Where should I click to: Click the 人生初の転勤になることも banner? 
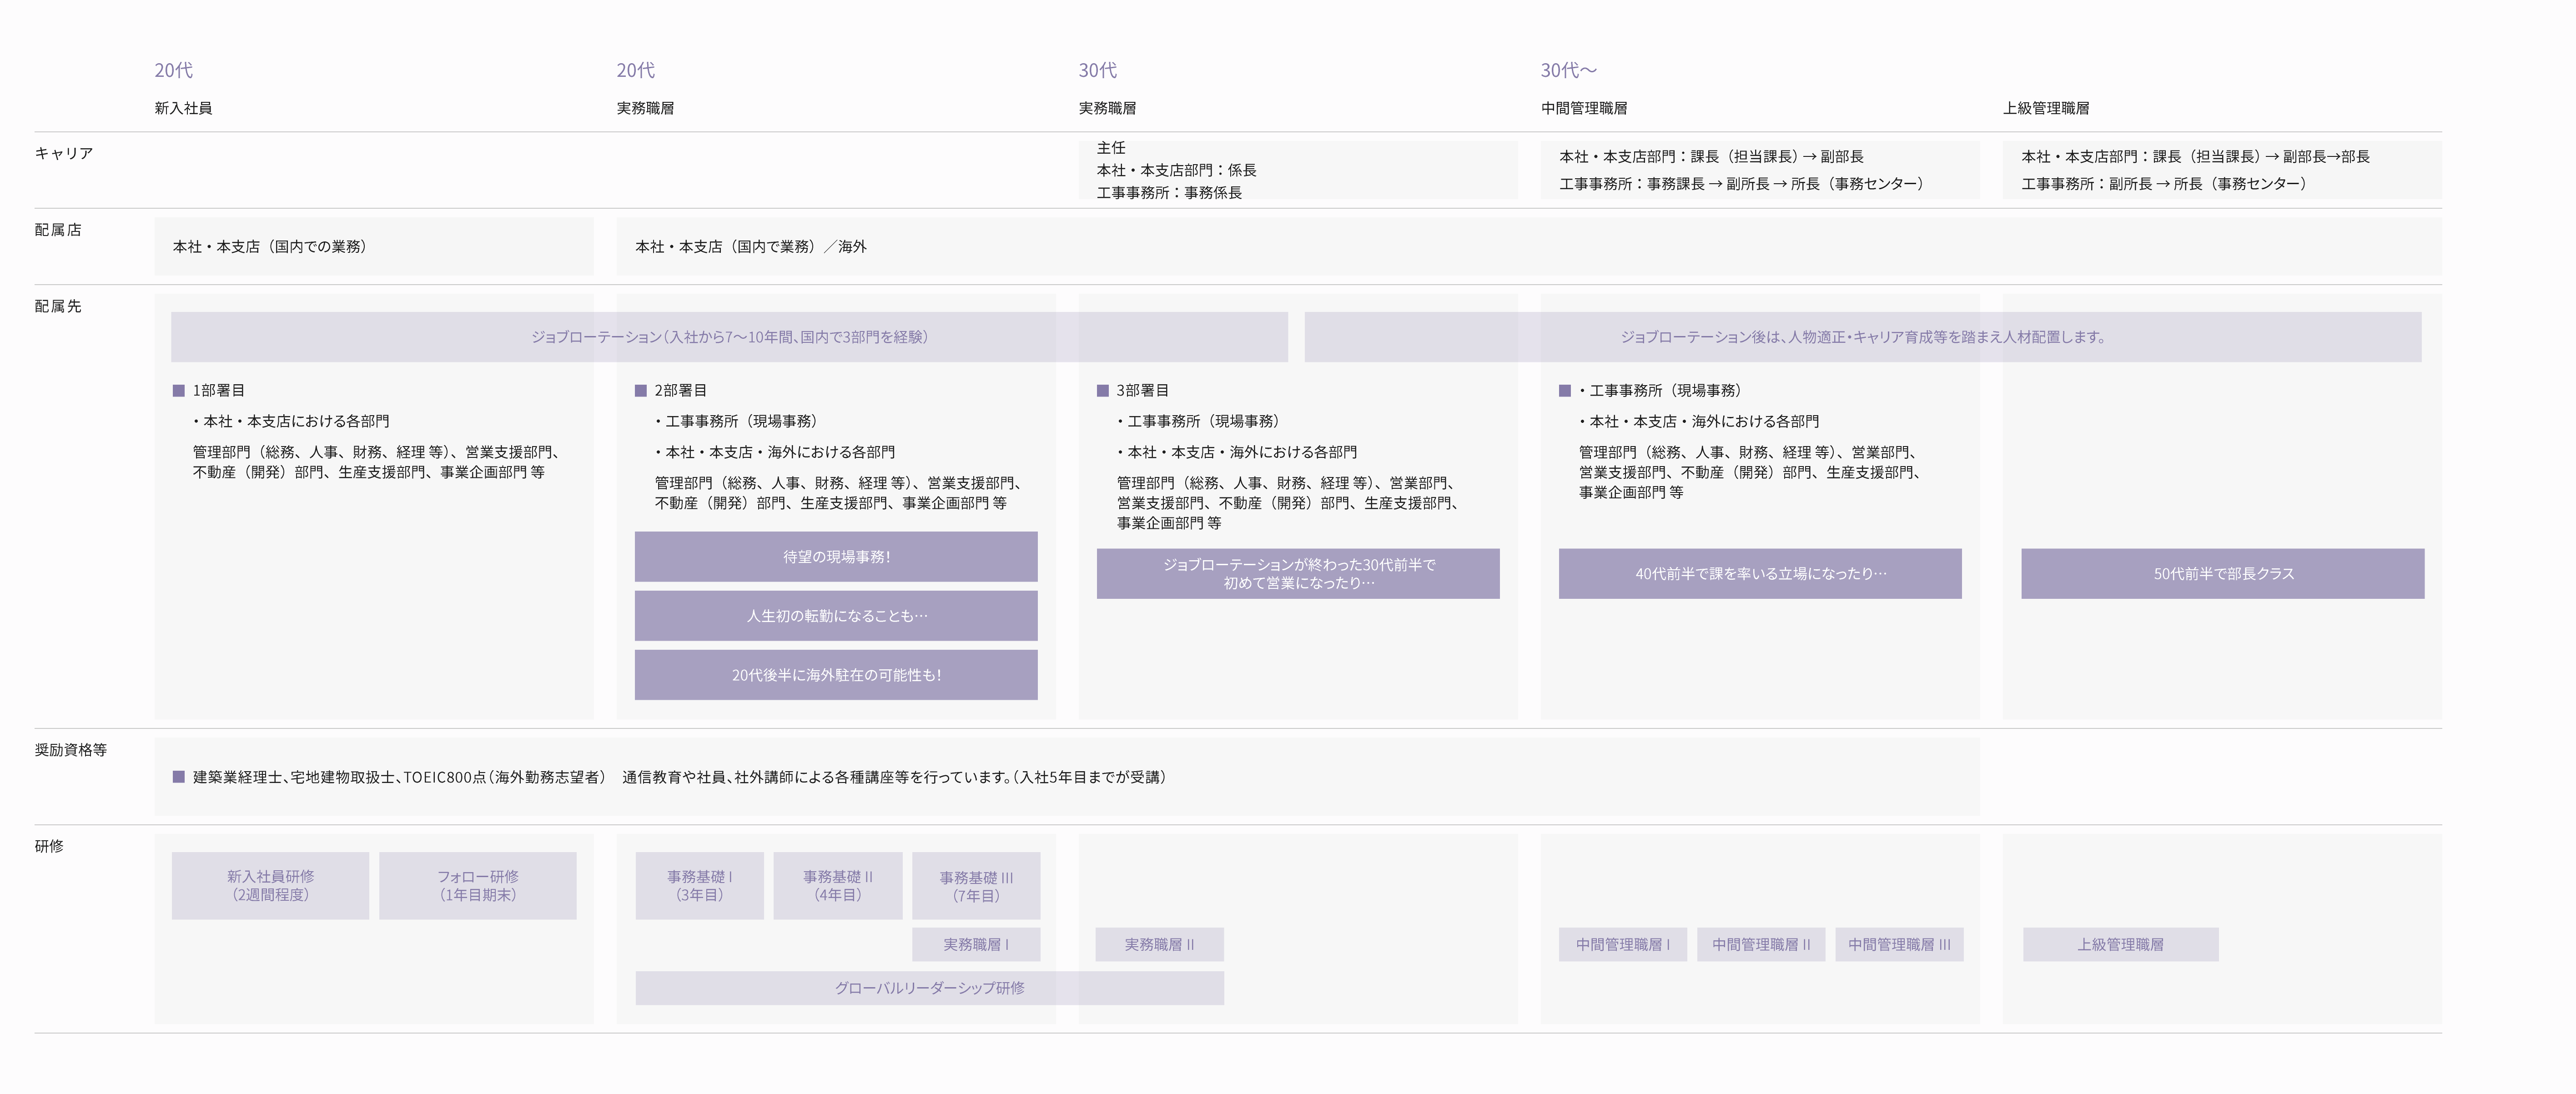click(836, 615)
